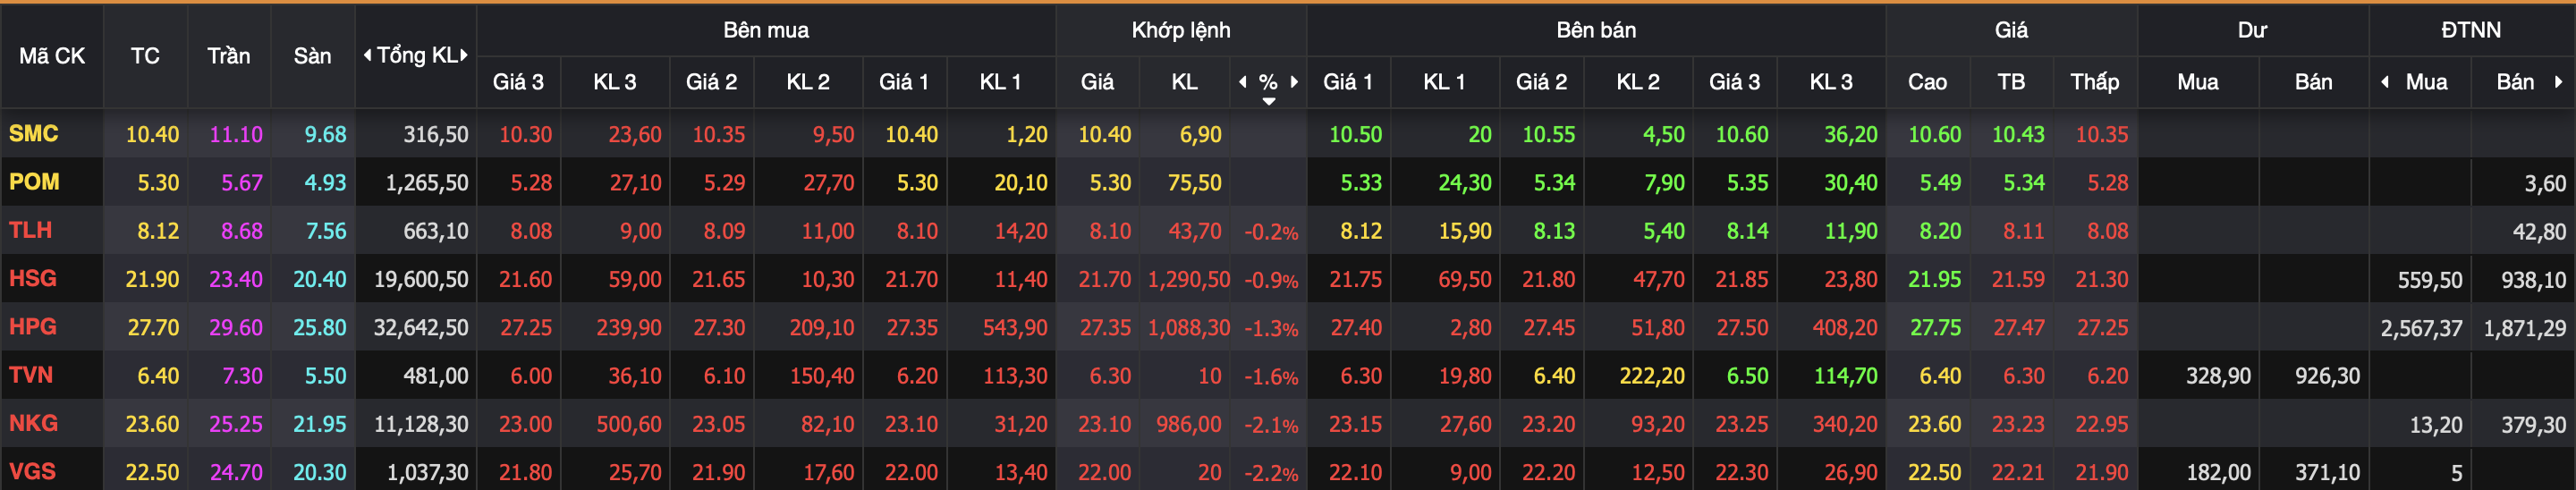The image size is (2576, 490).
Task: Click Giá 3 header under Bên mua
Action: (x=518, y=82)
